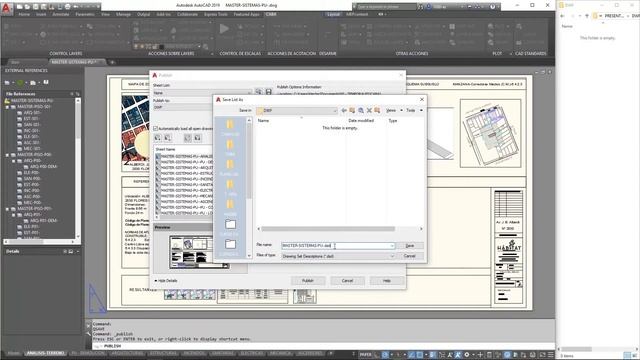Click Move Sheet Down icon in Publish dialog
This screenshot has height=360, width=640.
tap(197, 138)
